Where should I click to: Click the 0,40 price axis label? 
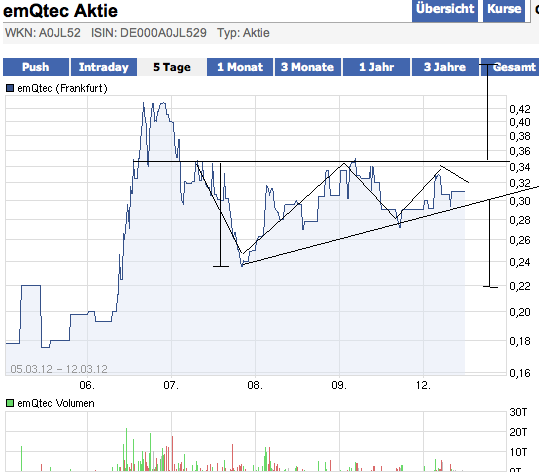(520, 122)
